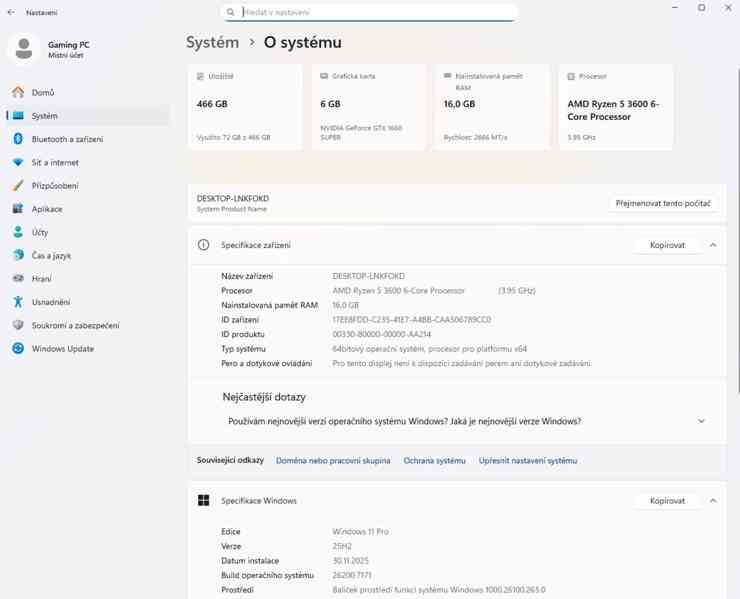Collapse the Specifikace Windows section
The image size is (740, 599).
pos(713,501)
